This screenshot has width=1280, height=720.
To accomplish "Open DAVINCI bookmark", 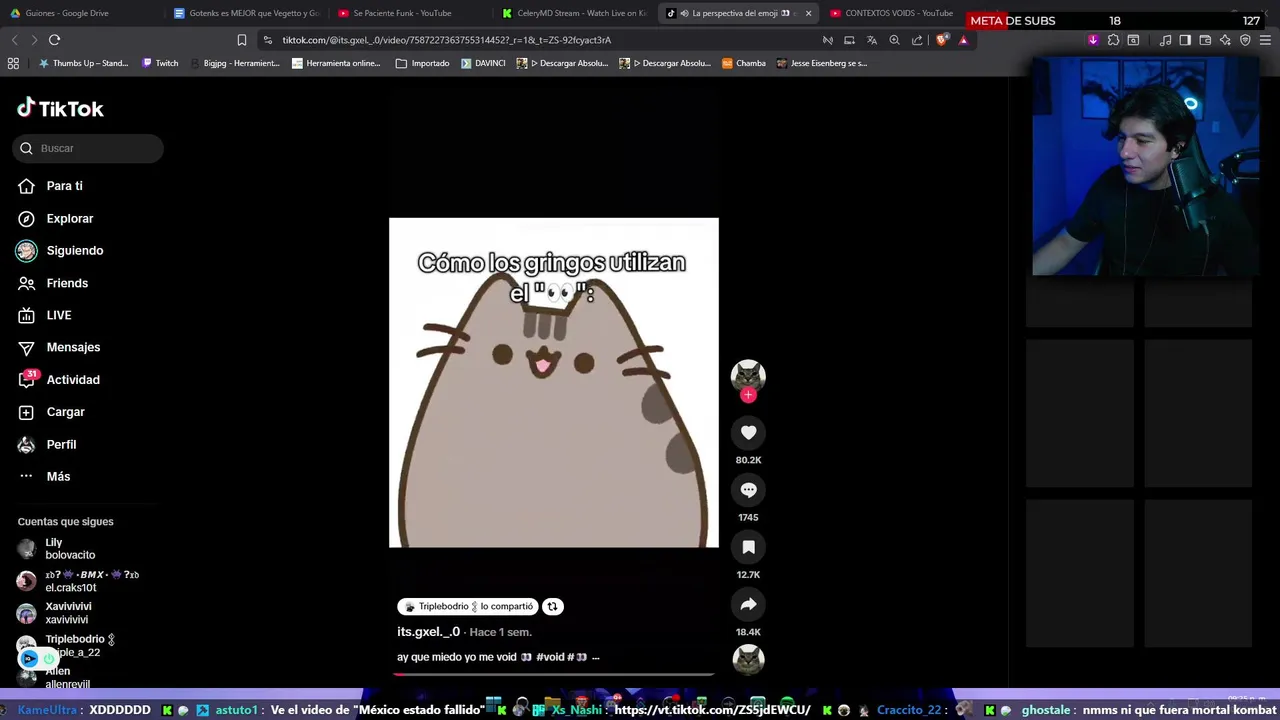I will [483, 63].
